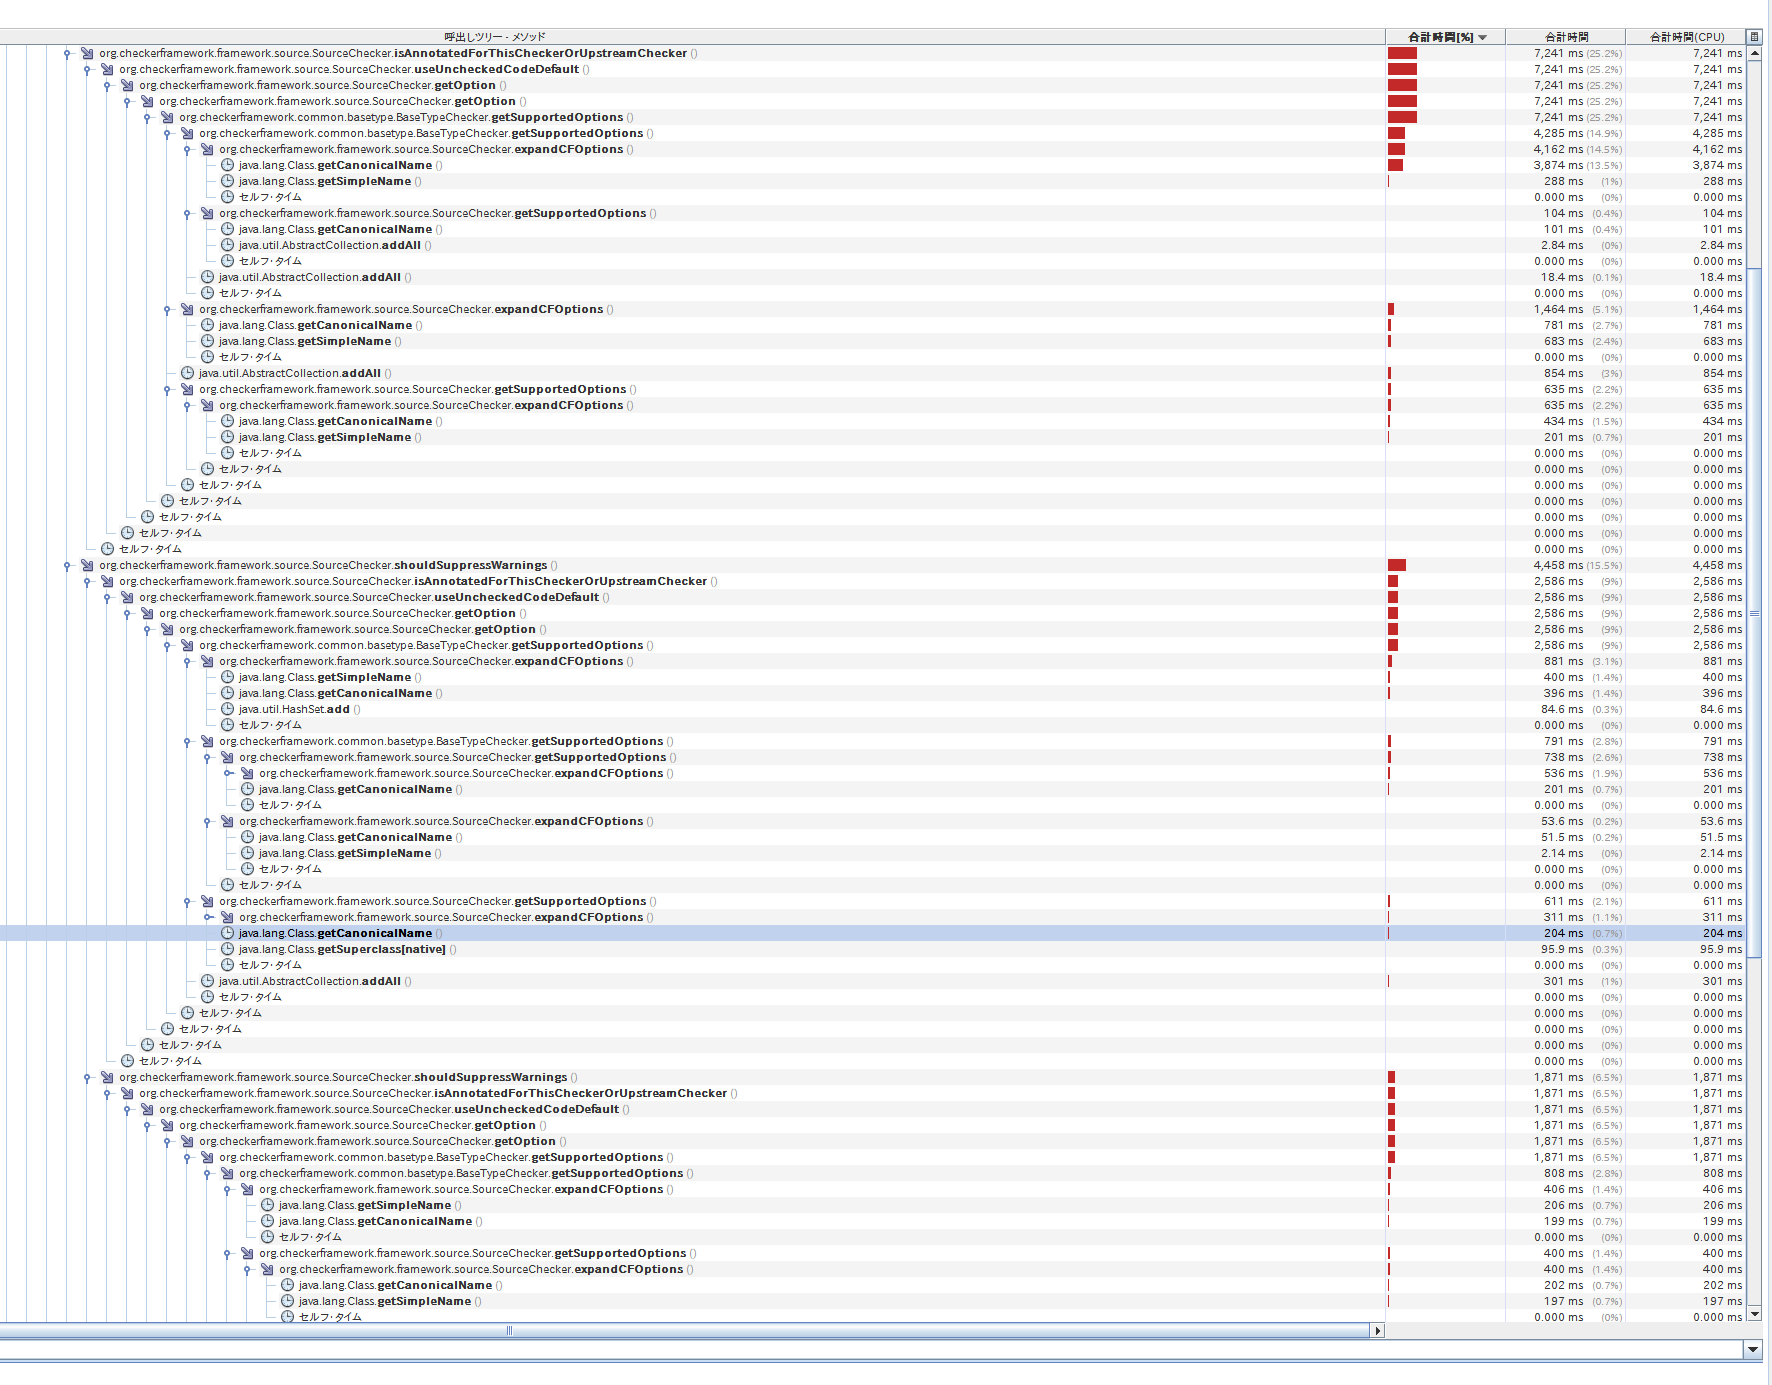Click the method icon of the 4,458 ms shouldSuppressWarnings node

(87, 565)
